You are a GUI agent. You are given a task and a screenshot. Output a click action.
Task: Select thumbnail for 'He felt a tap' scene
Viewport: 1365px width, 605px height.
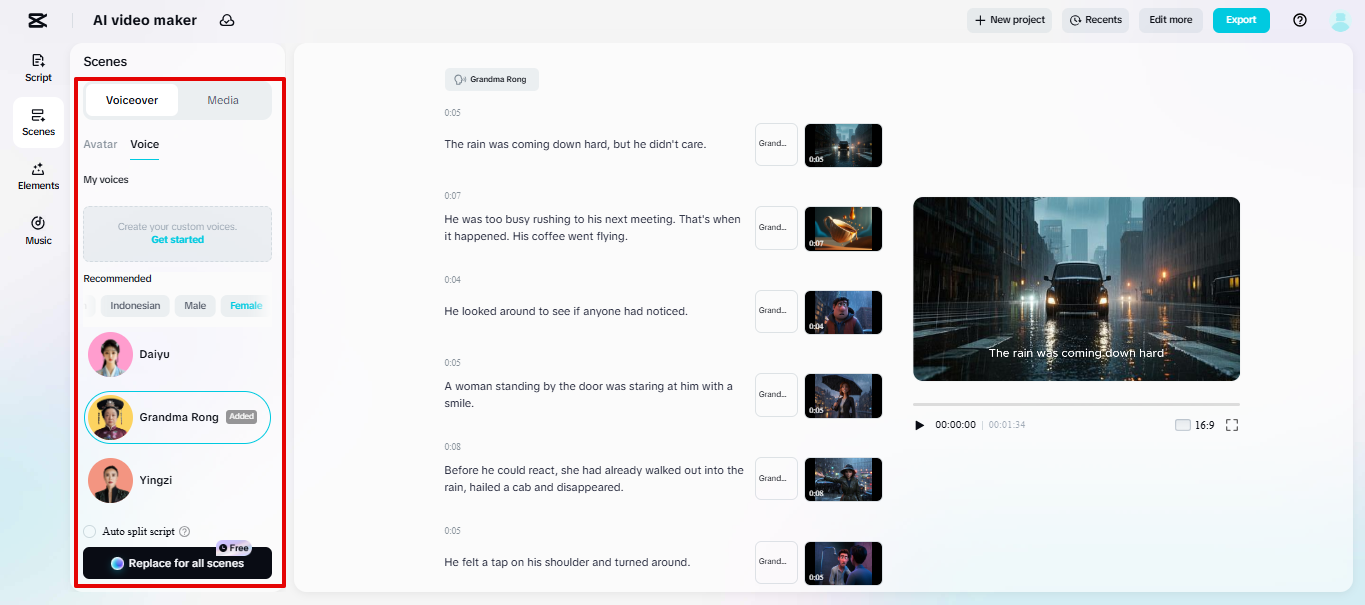click(843, 563)
